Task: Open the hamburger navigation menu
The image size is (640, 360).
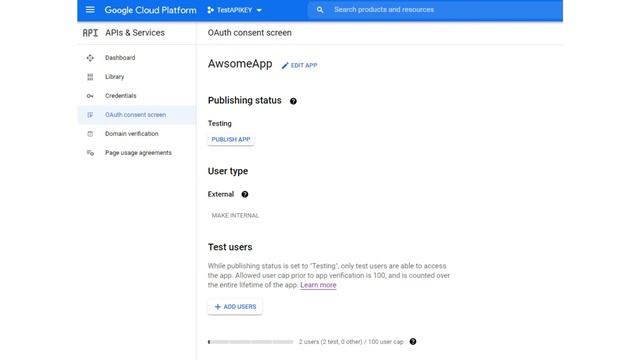Action: pyautogui.click(x=90, y=9)
